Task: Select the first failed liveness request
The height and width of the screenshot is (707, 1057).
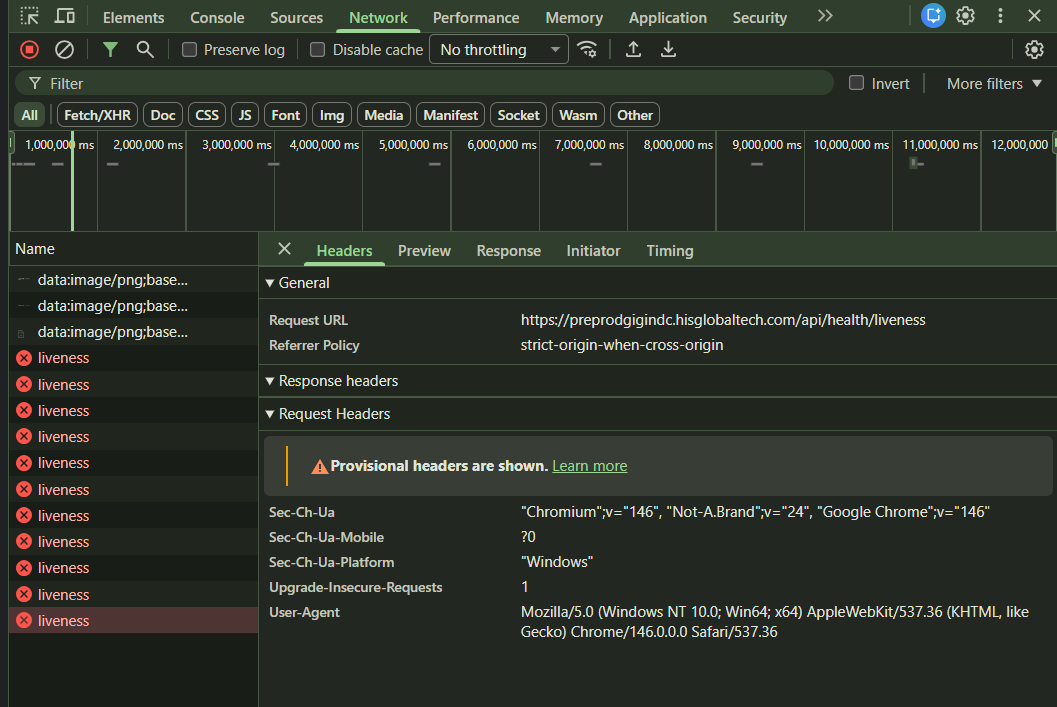Action: click(x=133, y=358)
